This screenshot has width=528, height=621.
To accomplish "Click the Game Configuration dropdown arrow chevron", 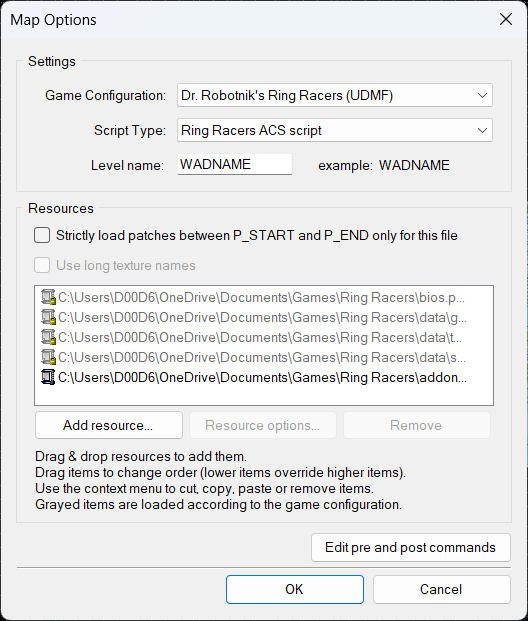I will (482, 95).
